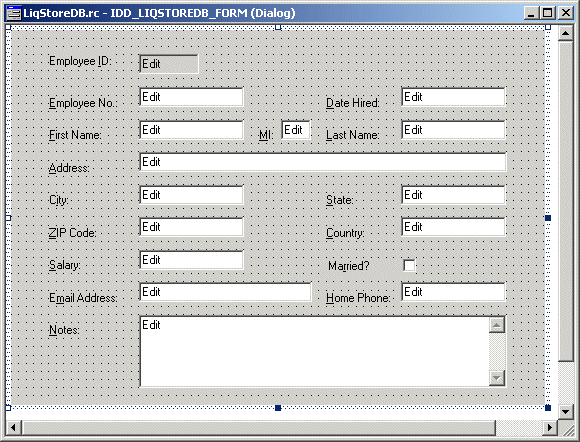
Task: Select the multiline Notes edit box
Action: click(322, 351)
